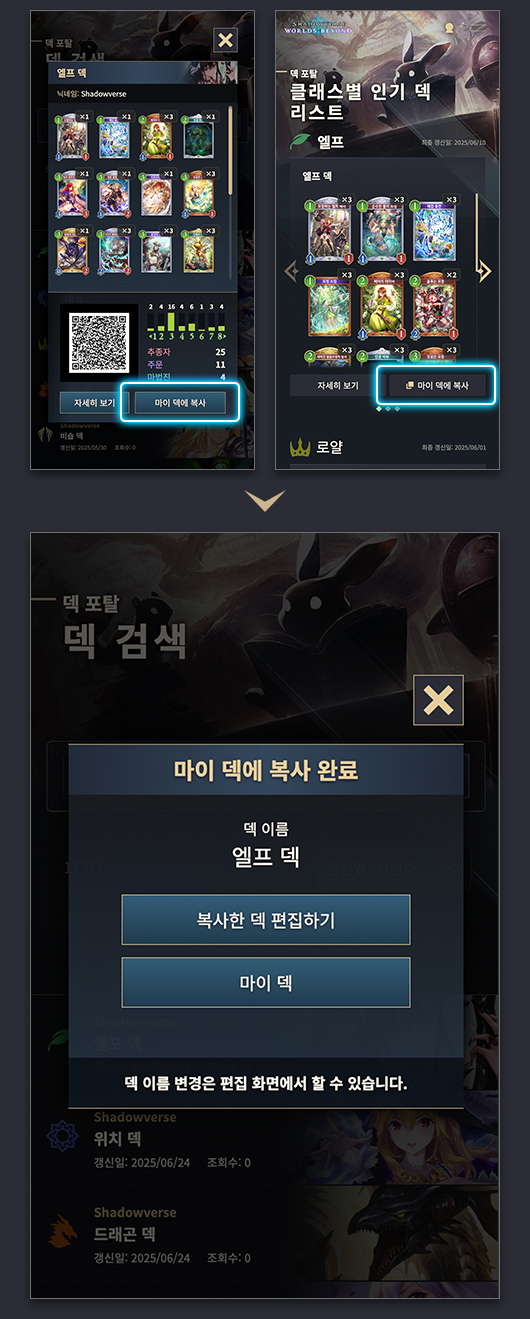Click 자세히 보기 under the popular 엘프 덱
This screenshot has width=530, height=1319.
tap(330, 385)
